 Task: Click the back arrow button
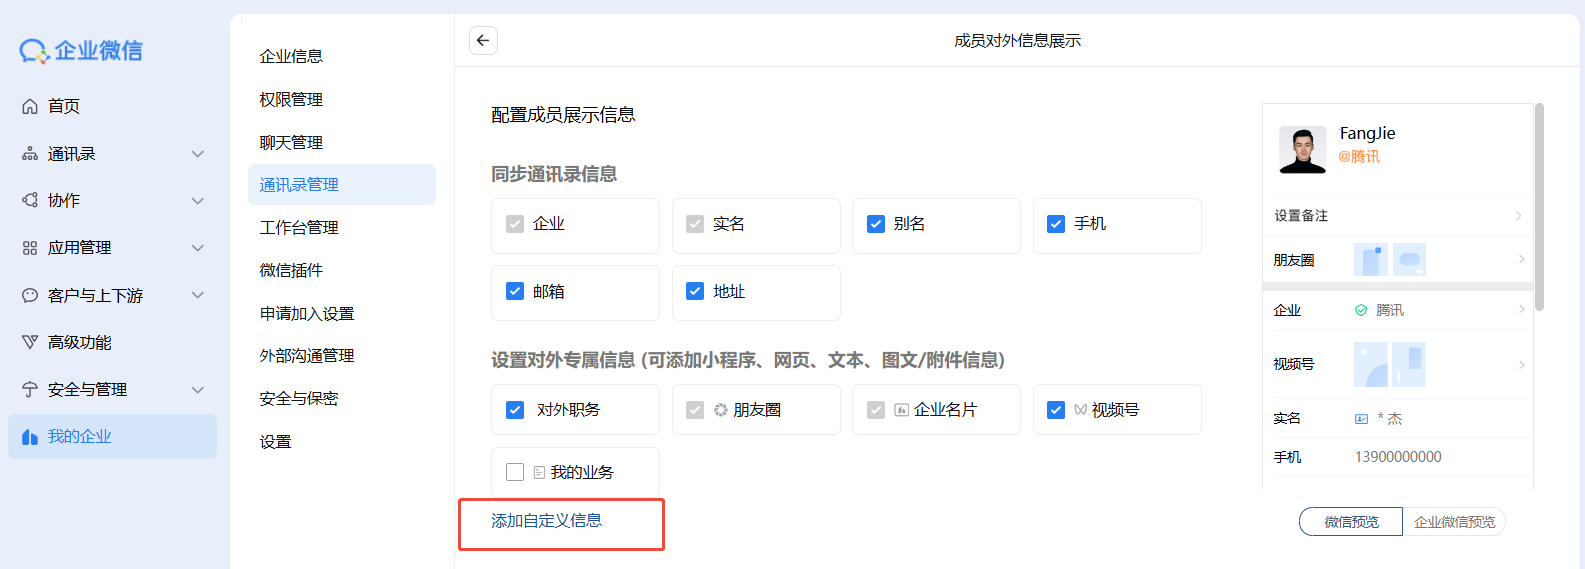click(483, 40)
